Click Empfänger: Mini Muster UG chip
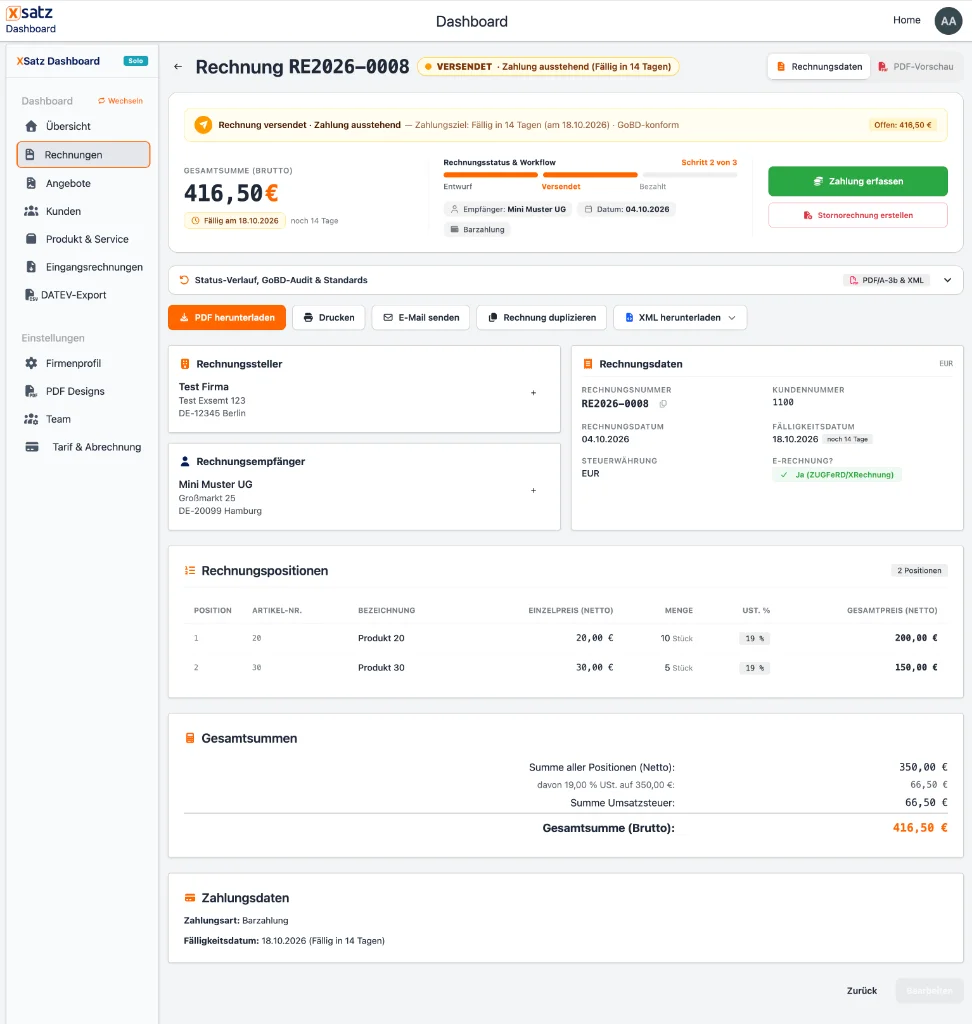972x1024 pixels. 508,210
